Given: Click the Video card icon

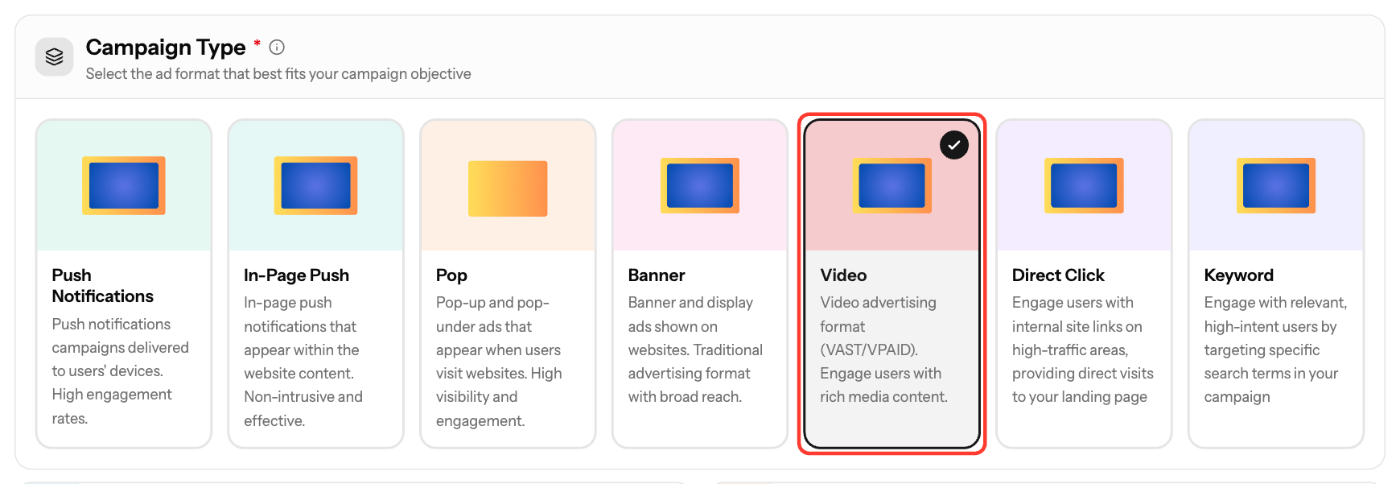Looking at the screenshot, I should [892, 186].
